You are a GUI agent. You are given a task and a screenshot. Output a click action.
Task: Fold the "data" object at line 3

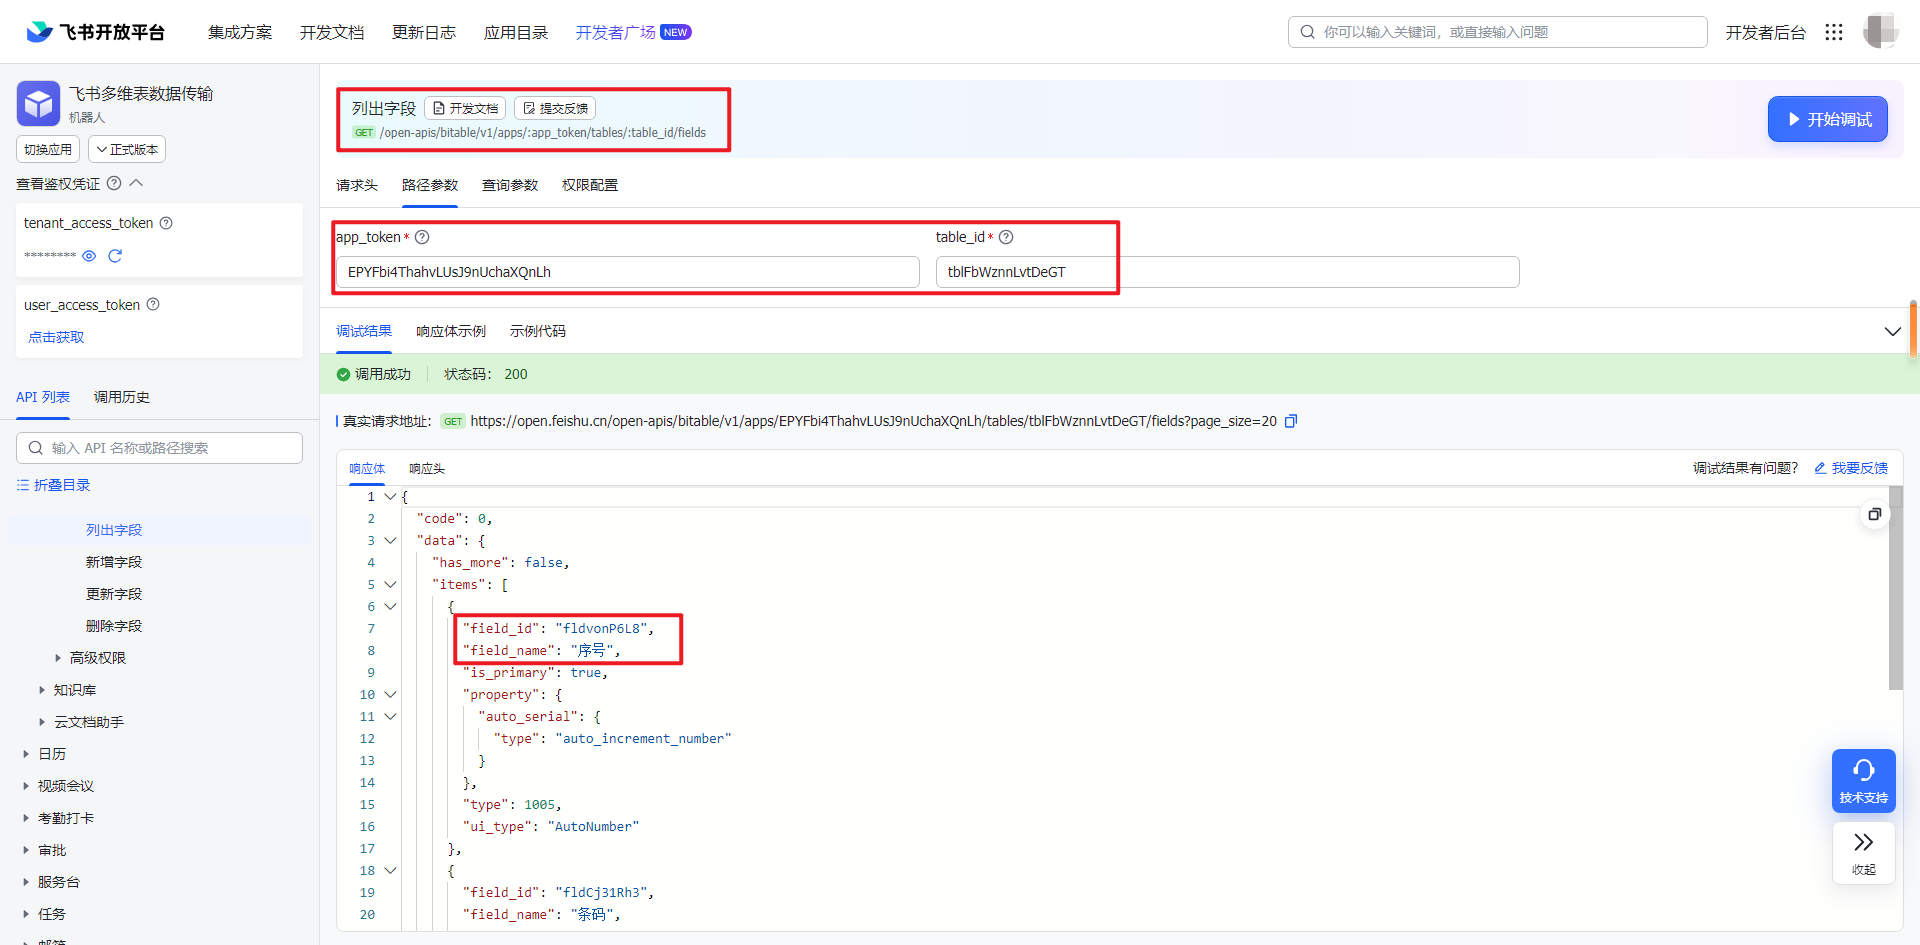[390, 540]
